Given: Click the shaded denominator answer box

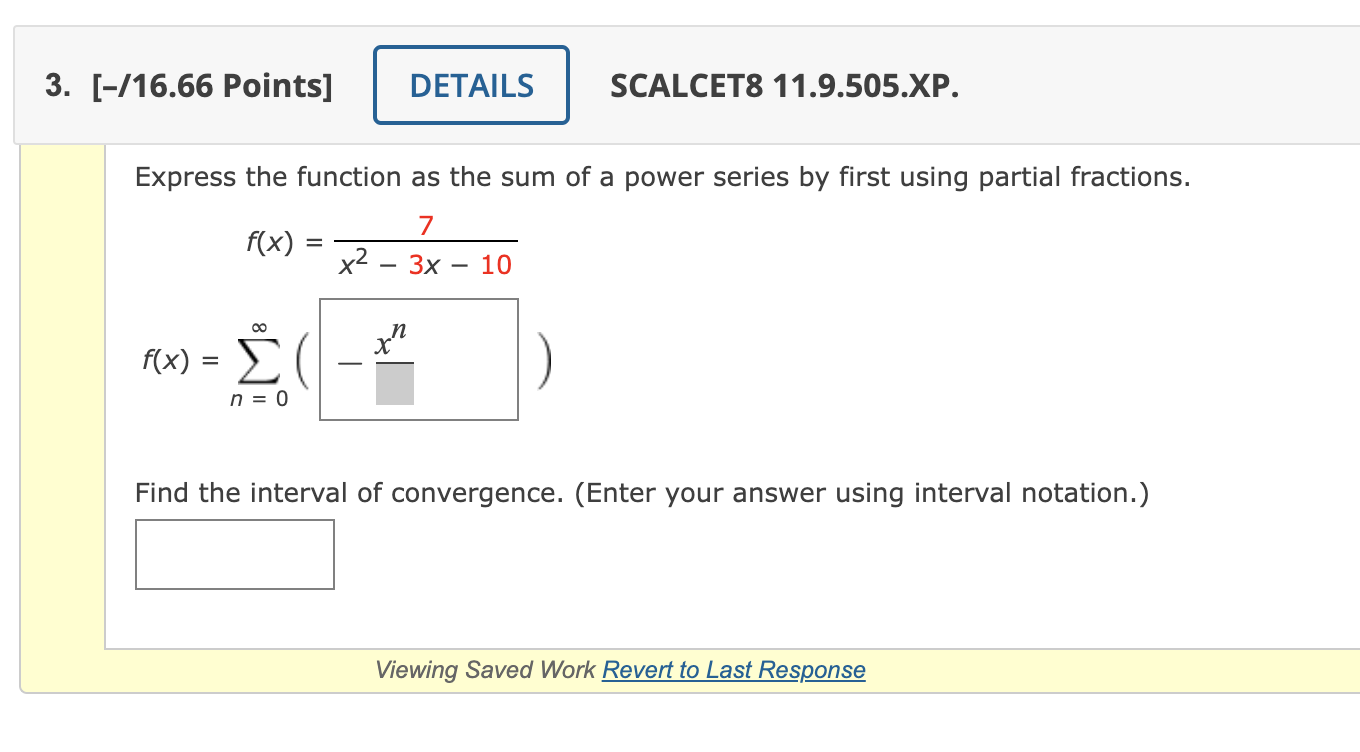Looking at the screenshot, I should coord(394,386).
